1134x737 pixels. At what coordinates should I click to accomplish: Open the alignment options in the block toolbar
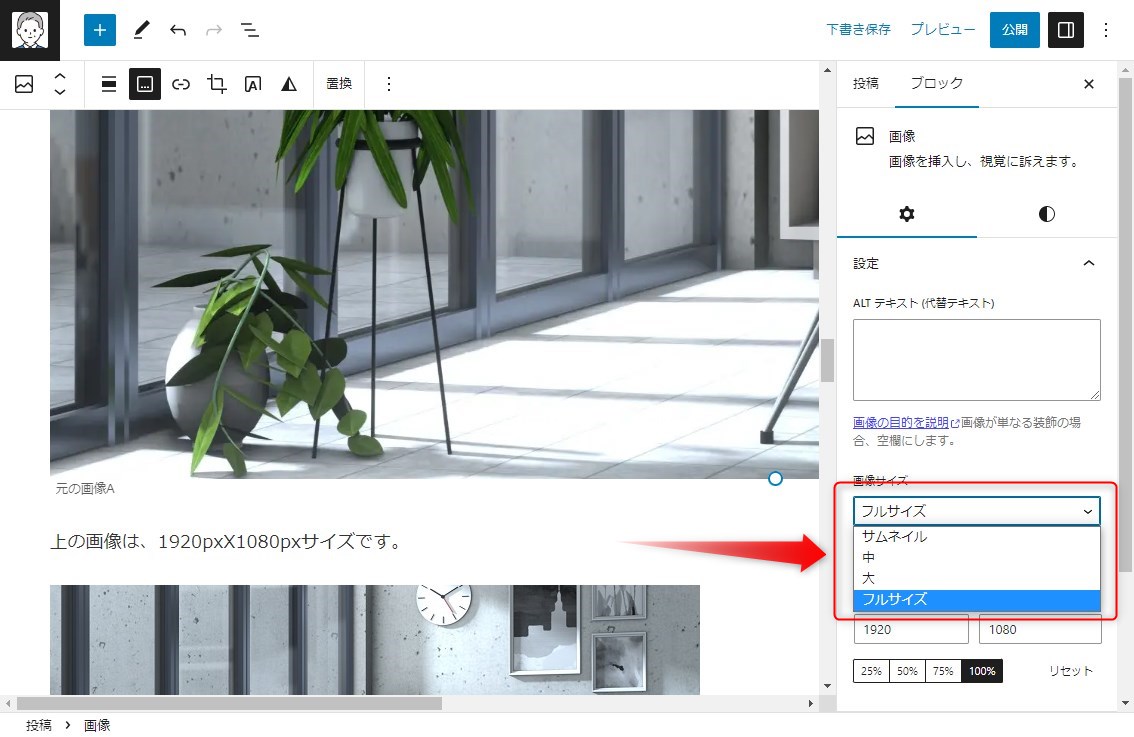(108, 84)
